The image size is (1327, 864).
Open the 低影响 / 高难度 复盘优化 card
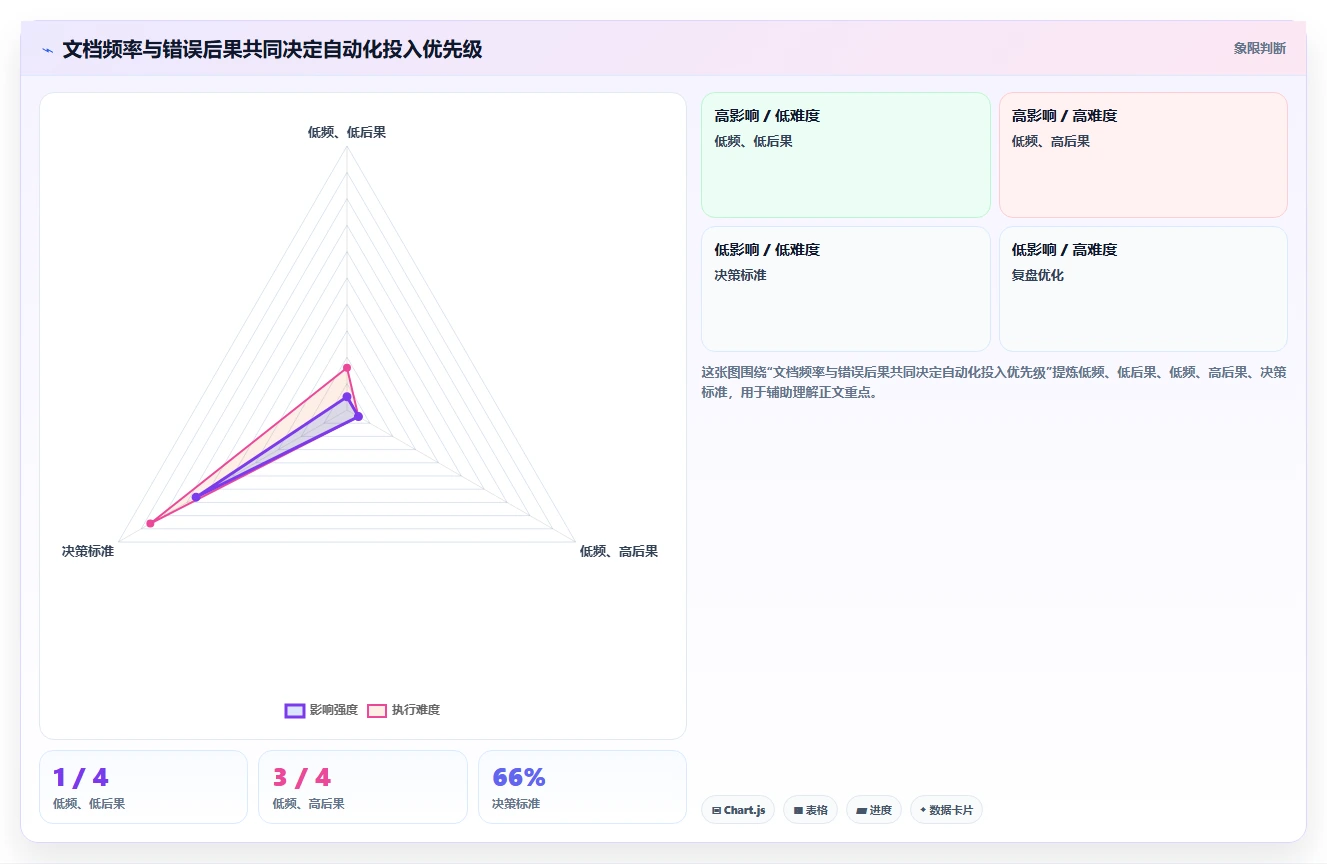point(1143,289)
